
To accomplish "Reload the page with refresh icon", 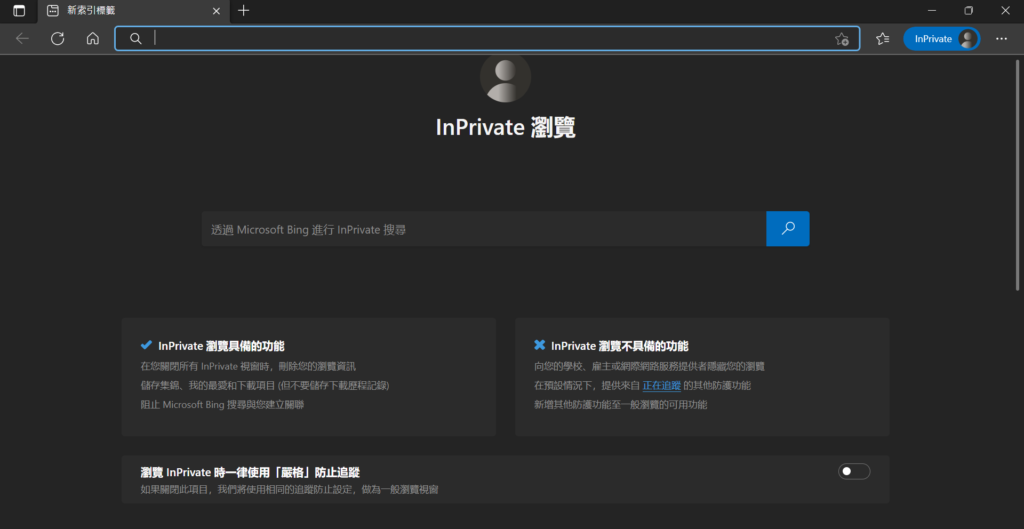I will pyautogui.click(x=57, y=39).
